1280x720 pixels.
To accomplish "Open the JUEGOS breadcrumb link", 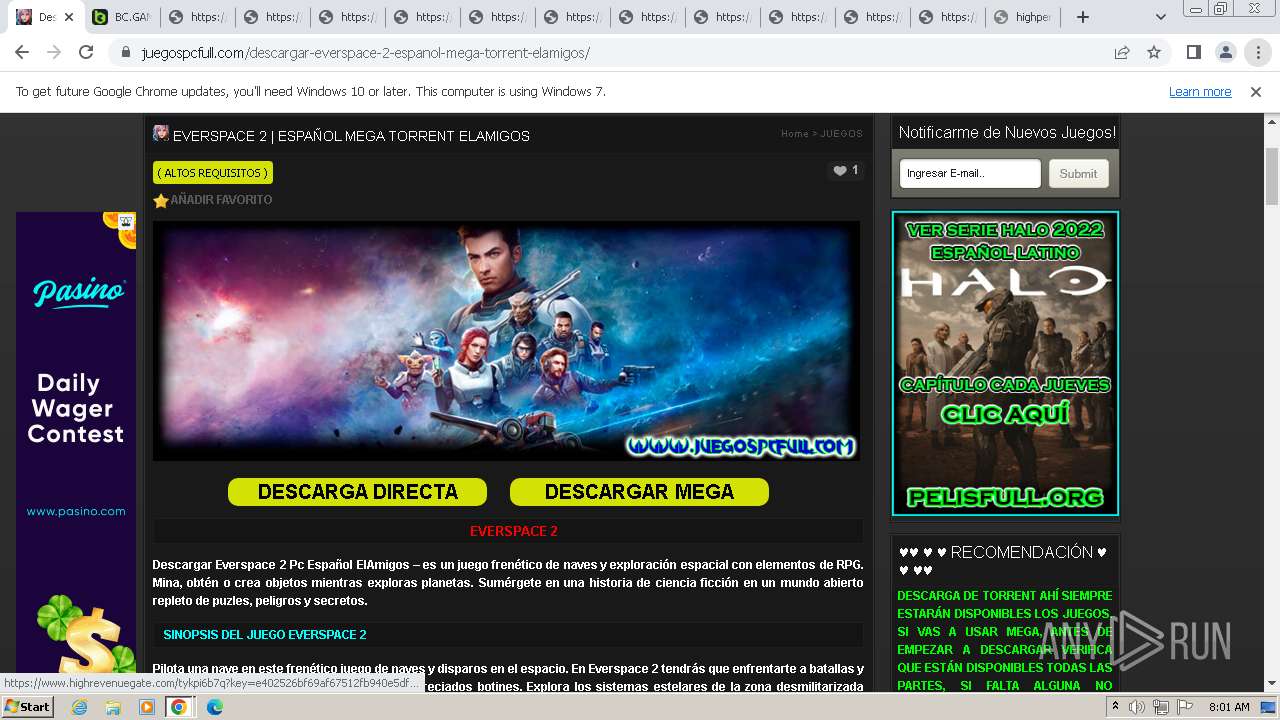I will [x=841, y=133].
